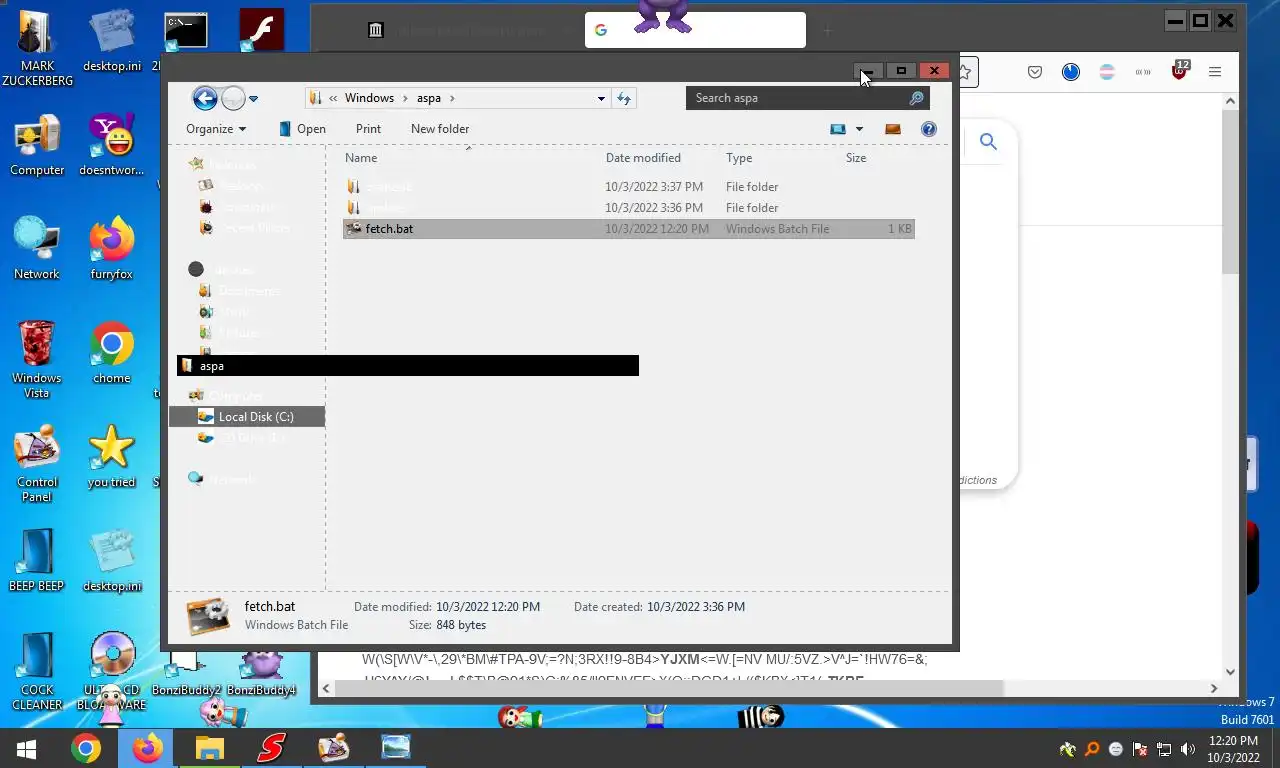Select the Windows breadcrumb in the address bar

[369, 98]
